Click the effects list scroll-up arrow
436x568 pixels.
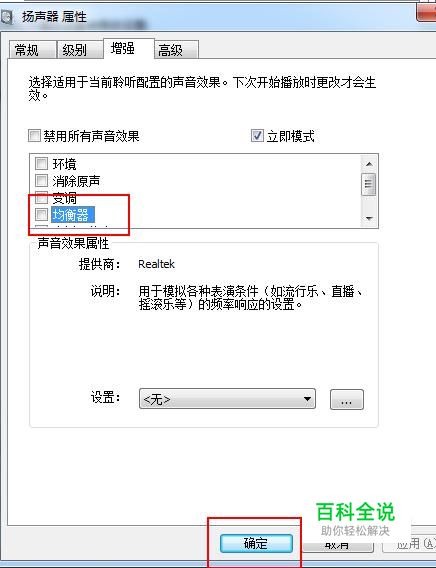tap(369, 164)
